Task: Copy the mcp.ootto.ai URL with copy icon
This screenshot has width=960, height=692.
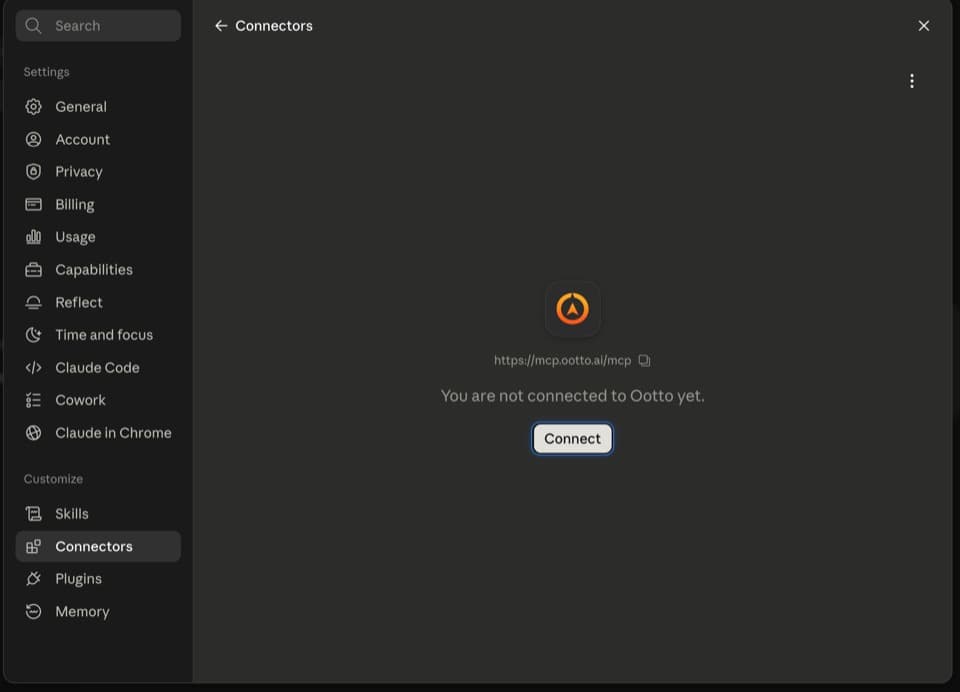Action: point(644,360)
